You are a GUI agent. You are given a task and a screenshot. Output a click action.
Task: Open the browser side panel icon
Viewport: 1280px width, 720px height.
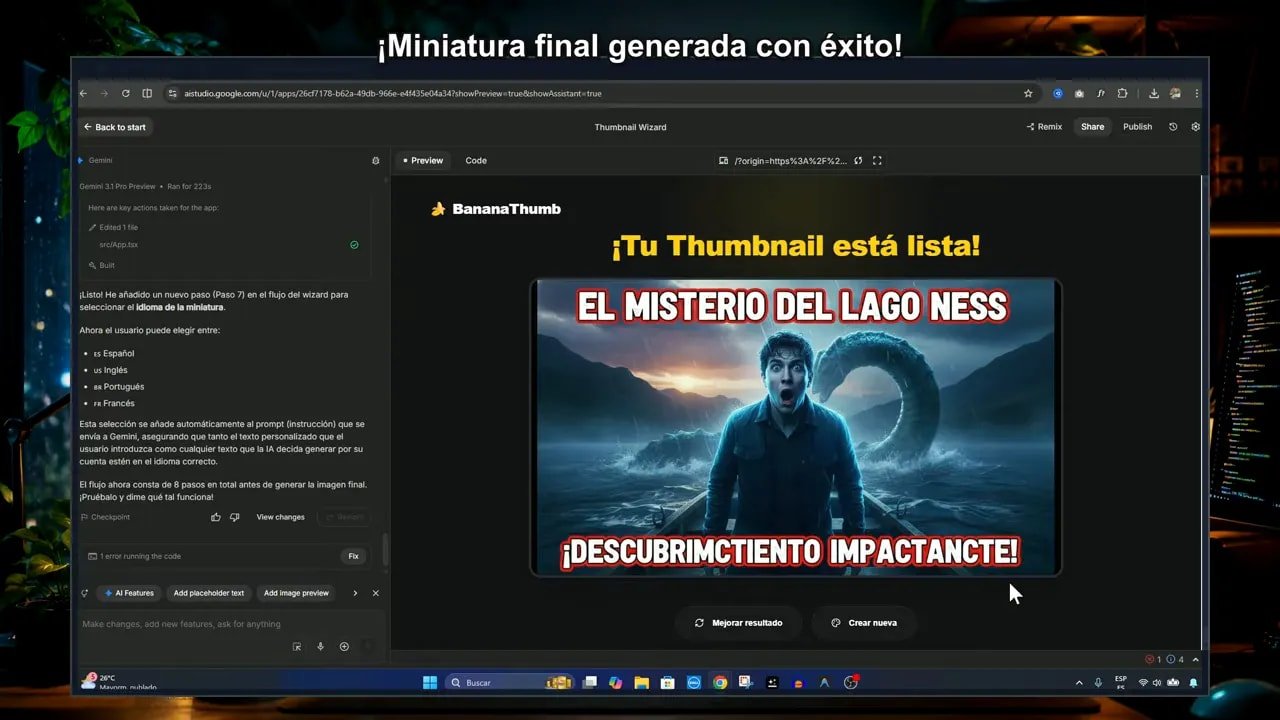pos(147,93)
